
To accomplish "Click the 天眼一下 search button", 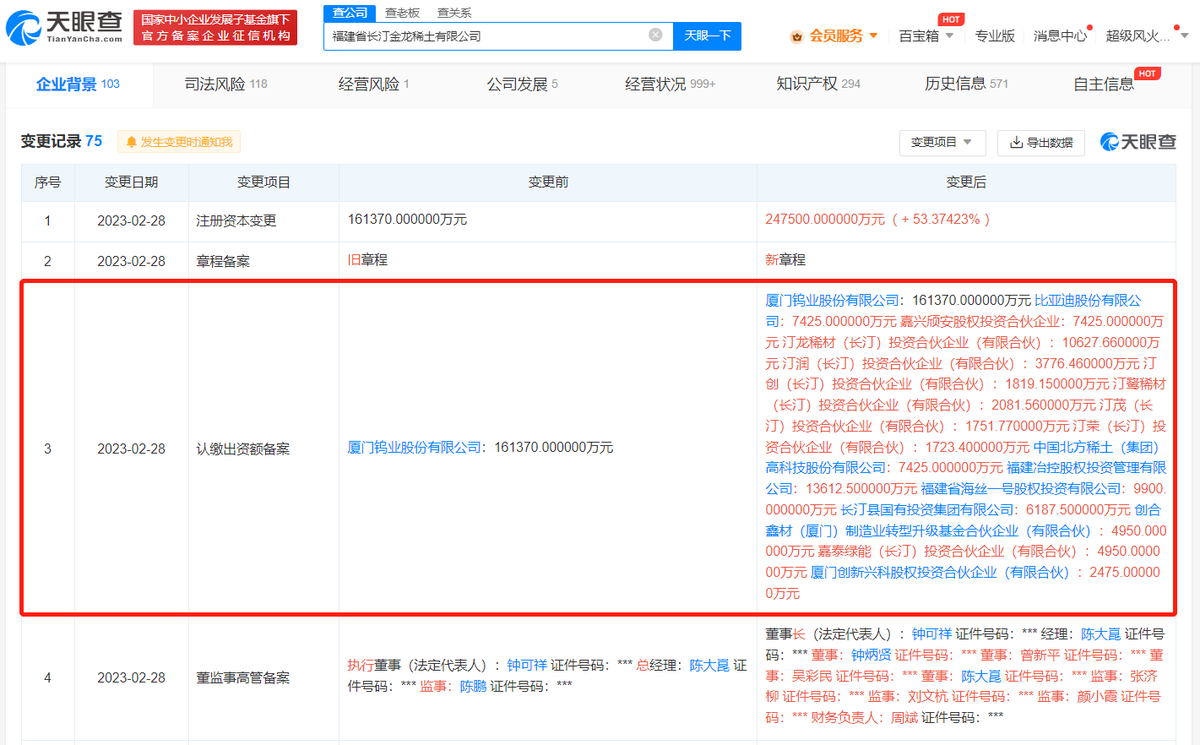I will click(707, 36).
